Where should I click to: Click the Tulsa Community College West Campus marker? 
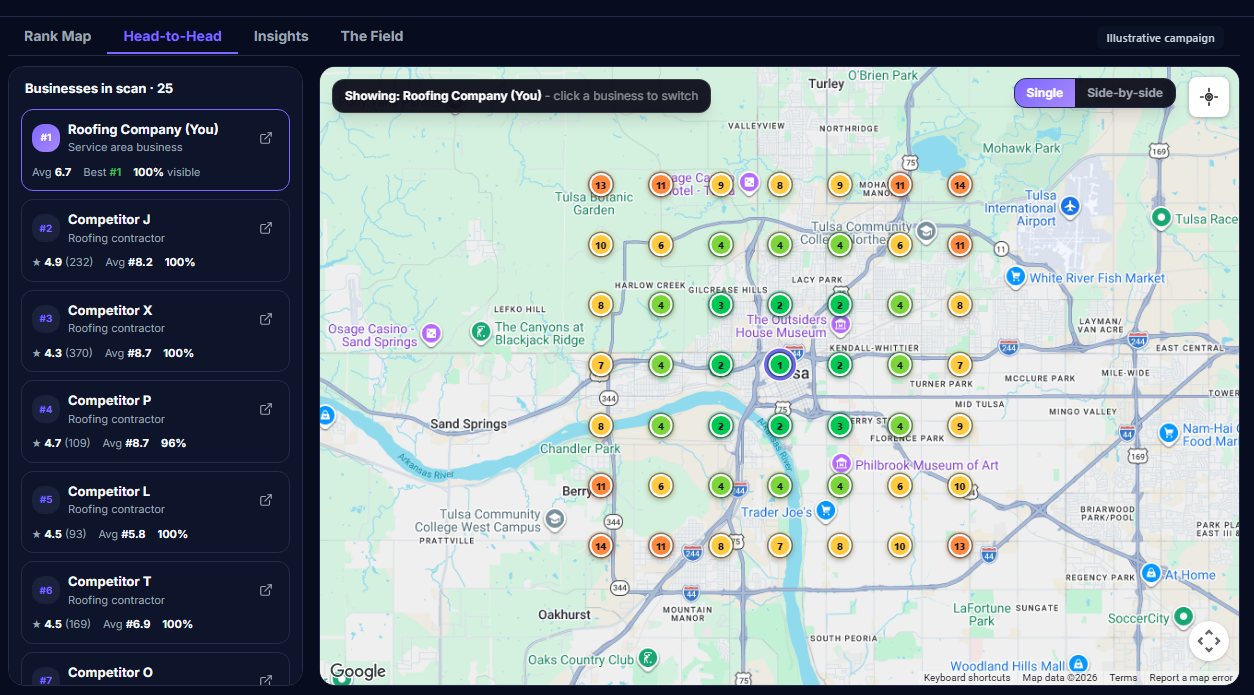(x=555, y=519)
